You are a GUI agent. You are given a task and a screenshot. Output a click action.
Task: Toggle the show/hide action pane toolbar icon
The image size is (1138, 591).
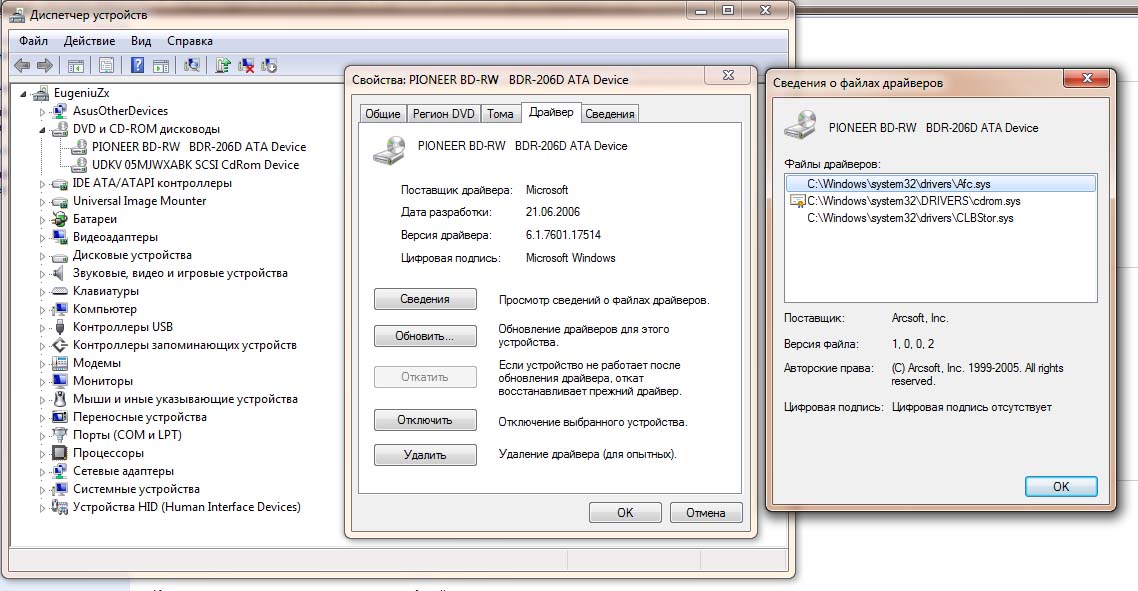pyautogui.click(x=161, y=65)
